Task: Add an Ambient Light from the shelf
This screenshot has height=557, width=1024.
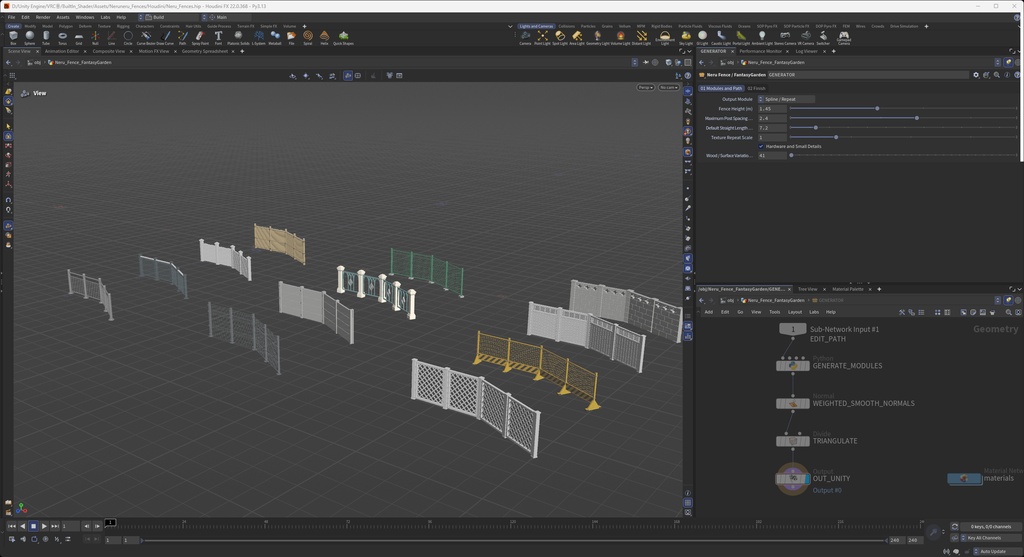Action: click(x=761, y=38)
